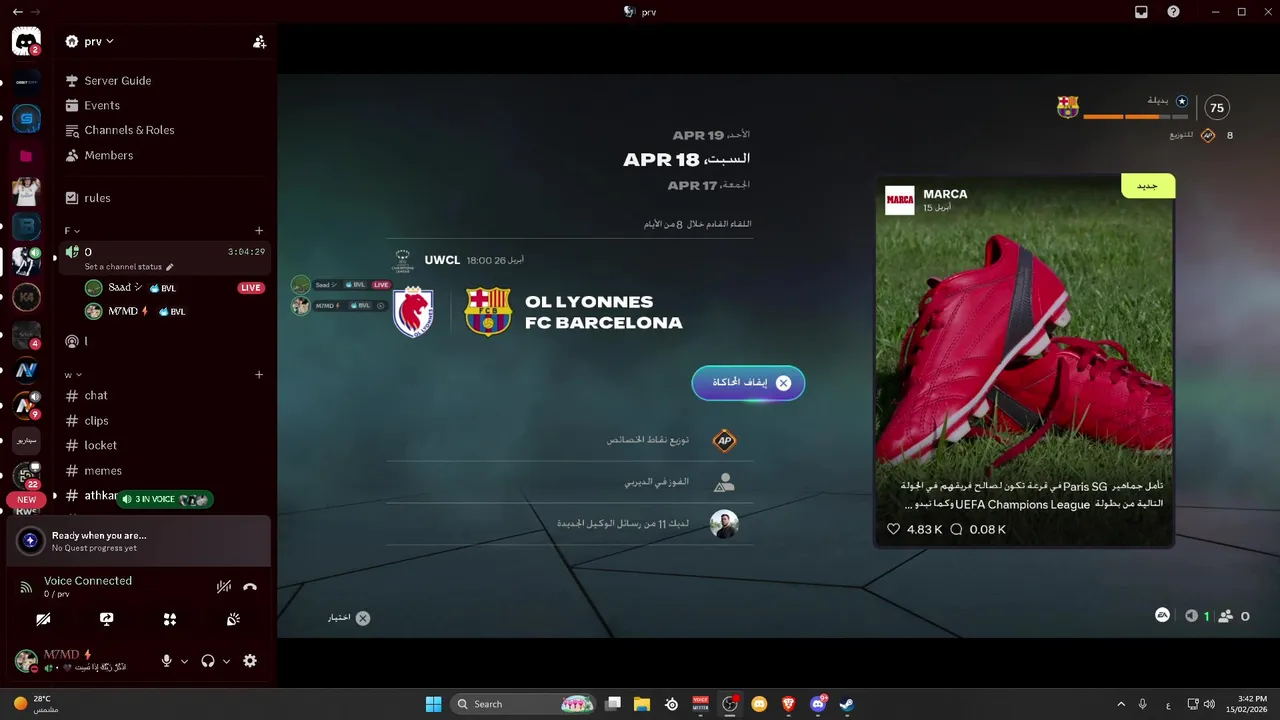Click the comments icon on MARCA post
1280x720 pixels.
tap(956, 529)
